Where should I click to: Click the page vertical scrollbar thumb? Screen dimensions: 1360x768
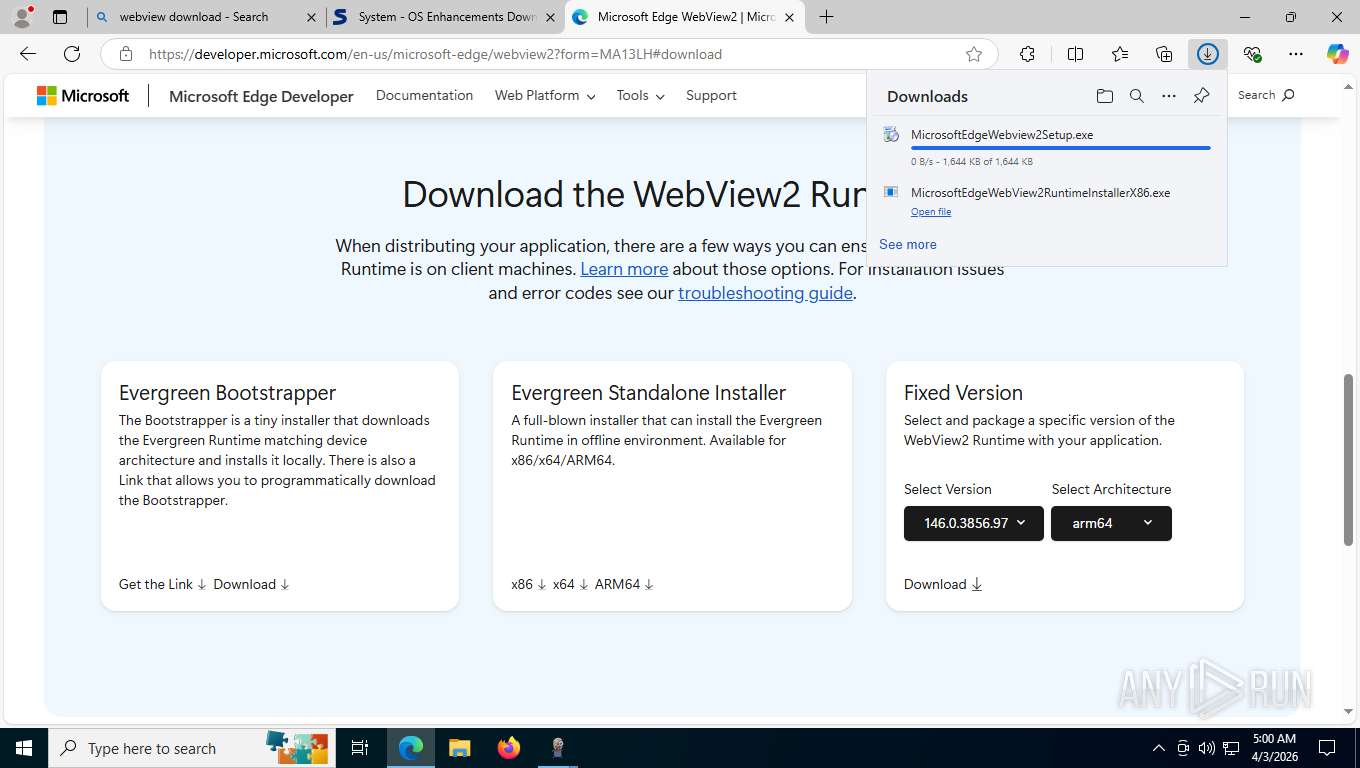pyautogui.click(x=1349, y=460)
